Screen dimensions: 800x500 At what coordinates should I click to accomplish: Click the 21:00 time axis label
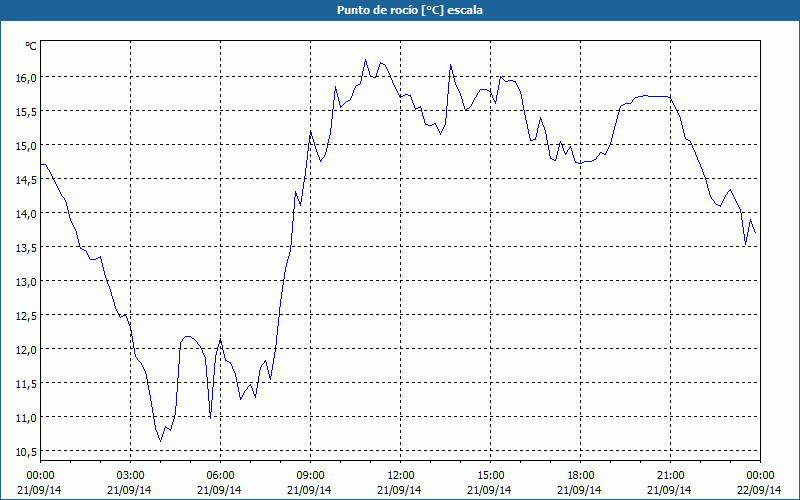(670, 476)
